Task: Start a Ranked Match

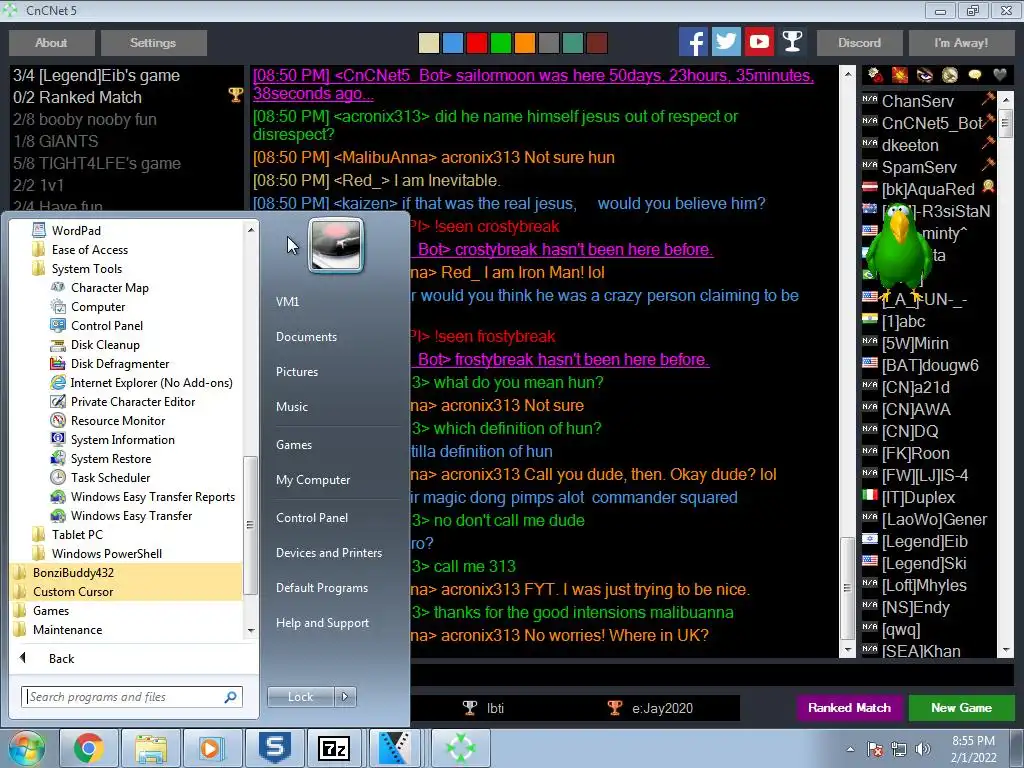Action: click(849, 708)
